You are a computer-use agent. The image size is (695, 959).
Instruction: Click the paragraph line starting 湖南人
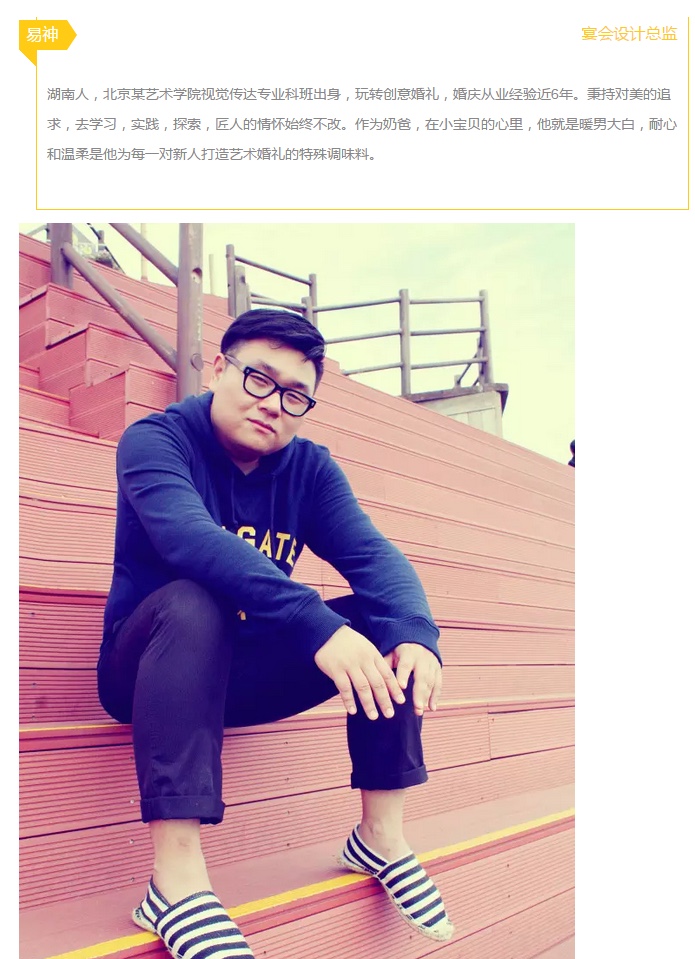(x=359, y=94)
